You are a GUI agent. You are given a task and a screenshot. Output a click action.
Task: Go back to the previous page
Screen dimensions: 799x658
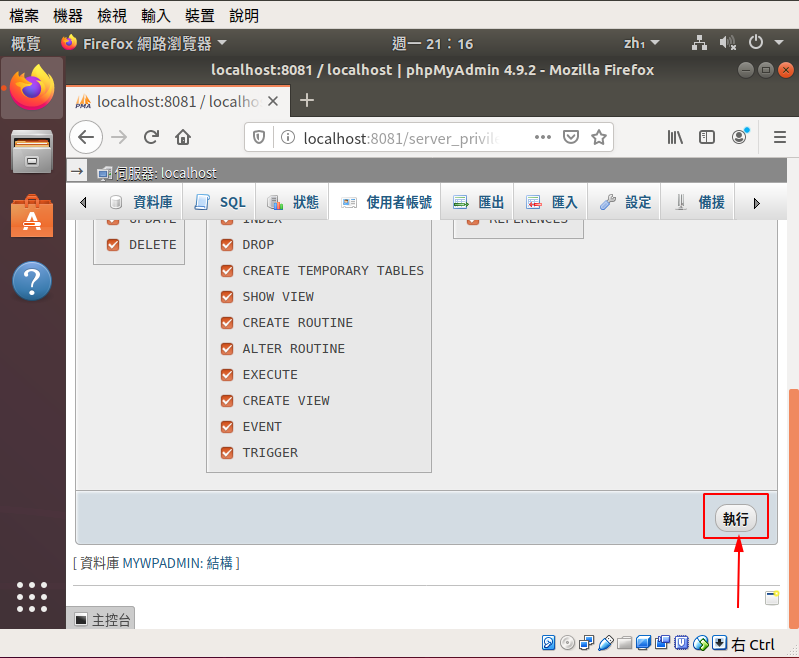86,137
